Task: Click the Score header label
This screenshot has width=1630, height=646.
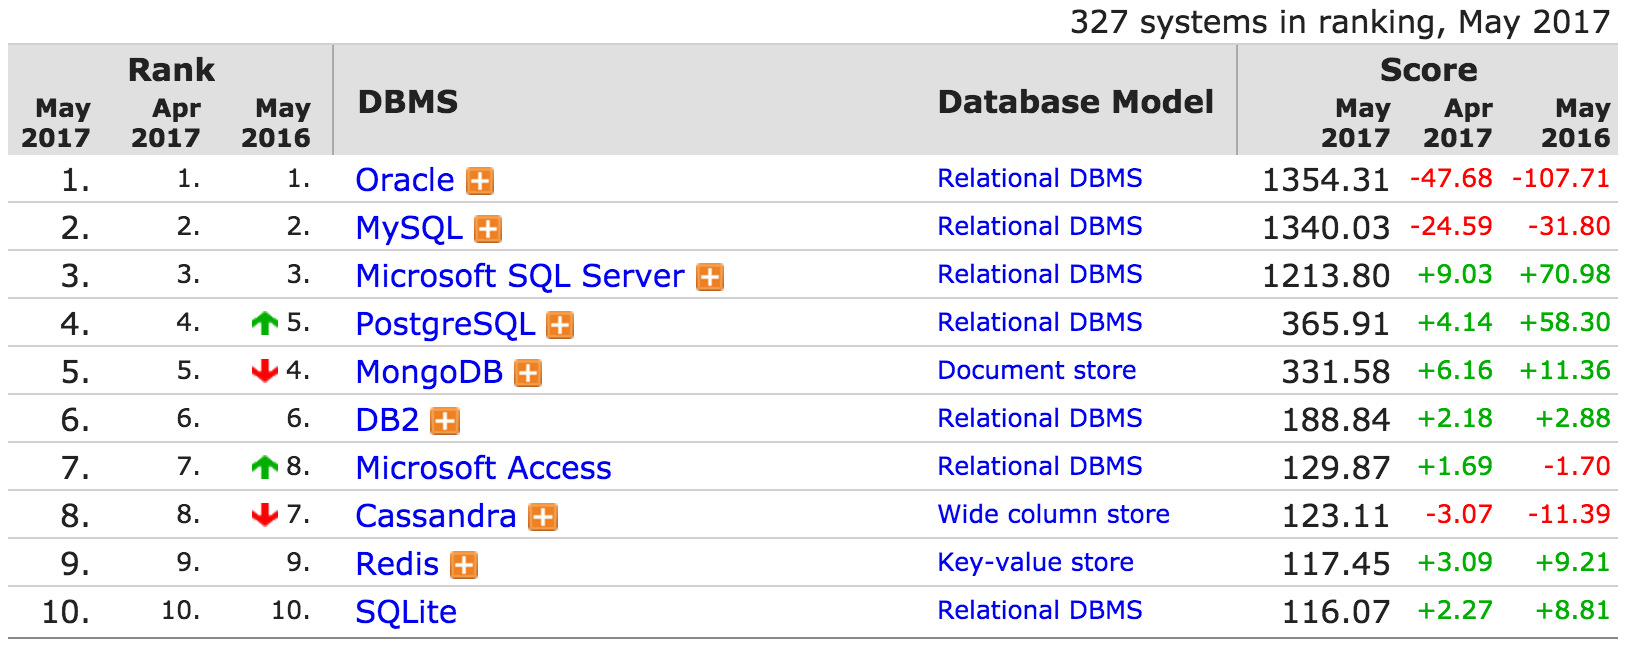Action: [x=1428, y=70]
